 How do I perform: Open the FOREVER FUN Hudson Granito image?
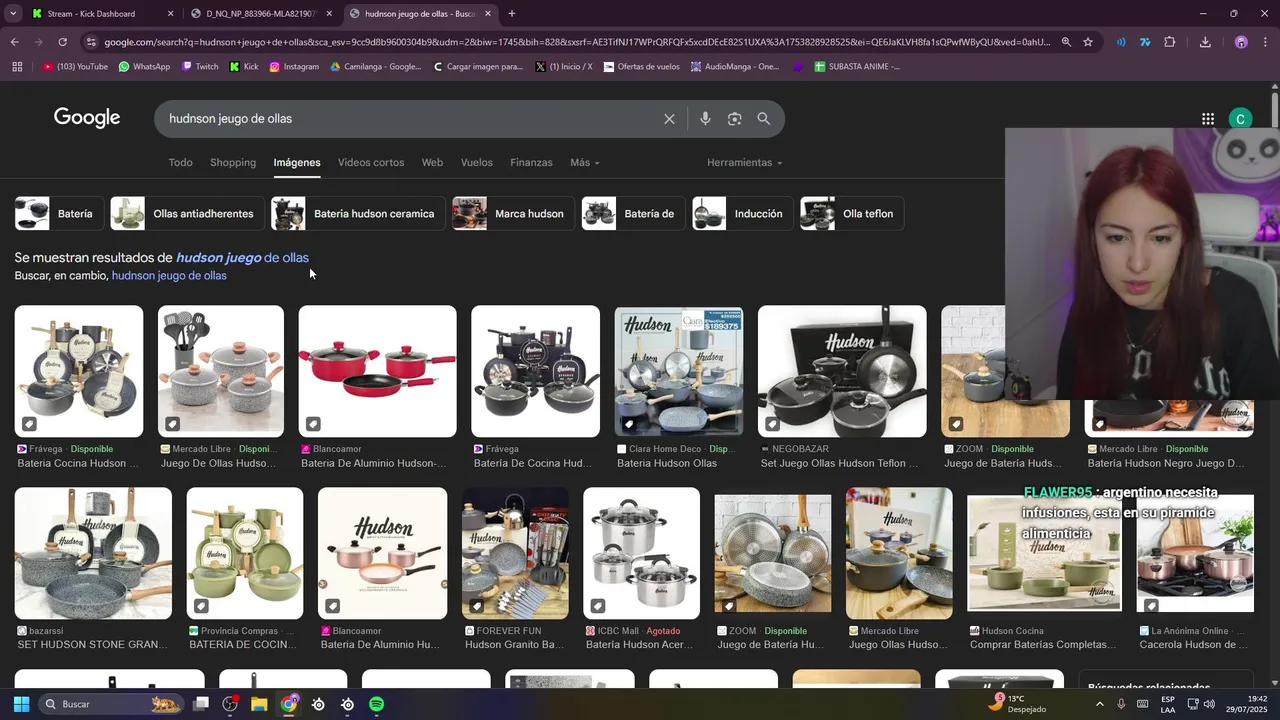(515, 553)
